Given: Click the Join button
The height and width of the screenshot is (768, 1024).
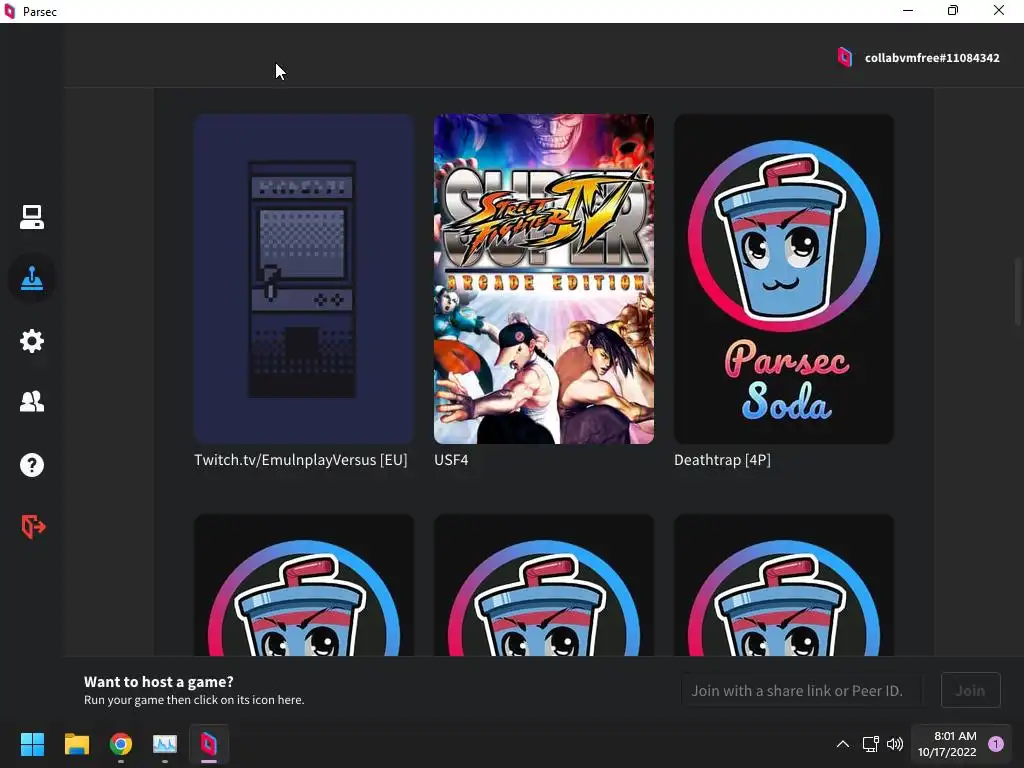Looking at the screenshot, I should [970, 690].
